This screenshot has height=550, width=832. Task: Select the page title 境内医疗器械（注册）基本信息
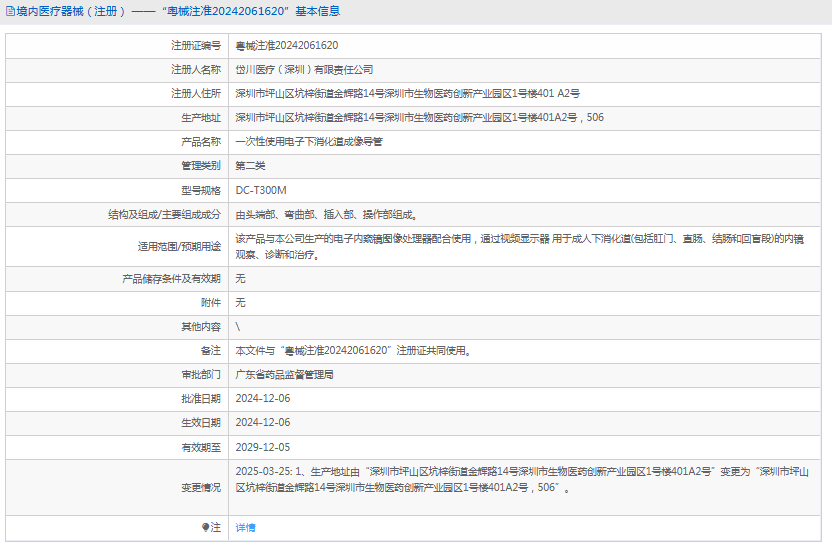[x=178, y=11]
